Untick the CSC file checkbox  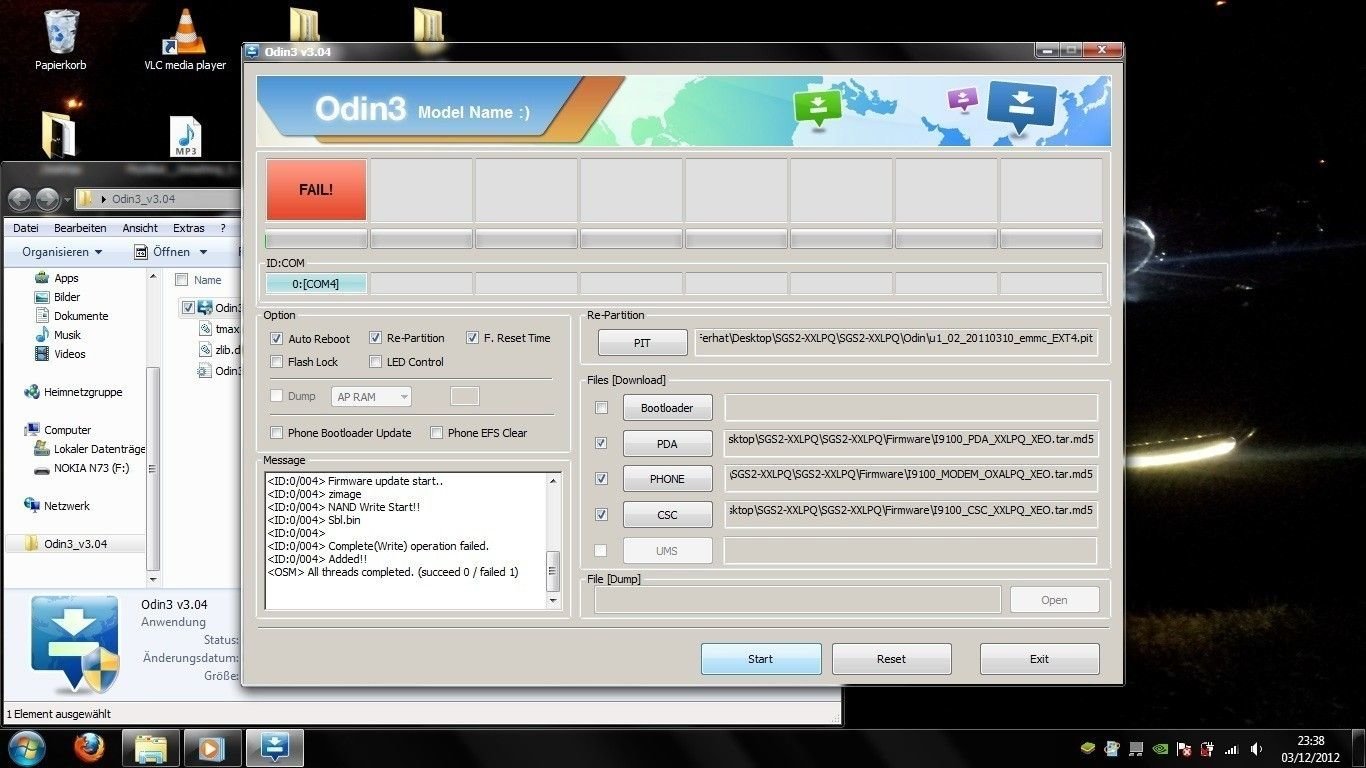[x=601, y=515]
